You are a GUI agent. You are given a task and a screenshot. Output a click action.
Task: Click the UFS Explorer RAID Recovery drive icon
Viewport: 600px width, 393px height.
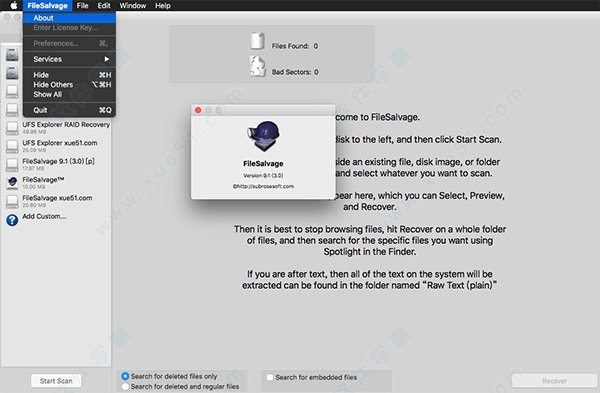tap(12, 128)
